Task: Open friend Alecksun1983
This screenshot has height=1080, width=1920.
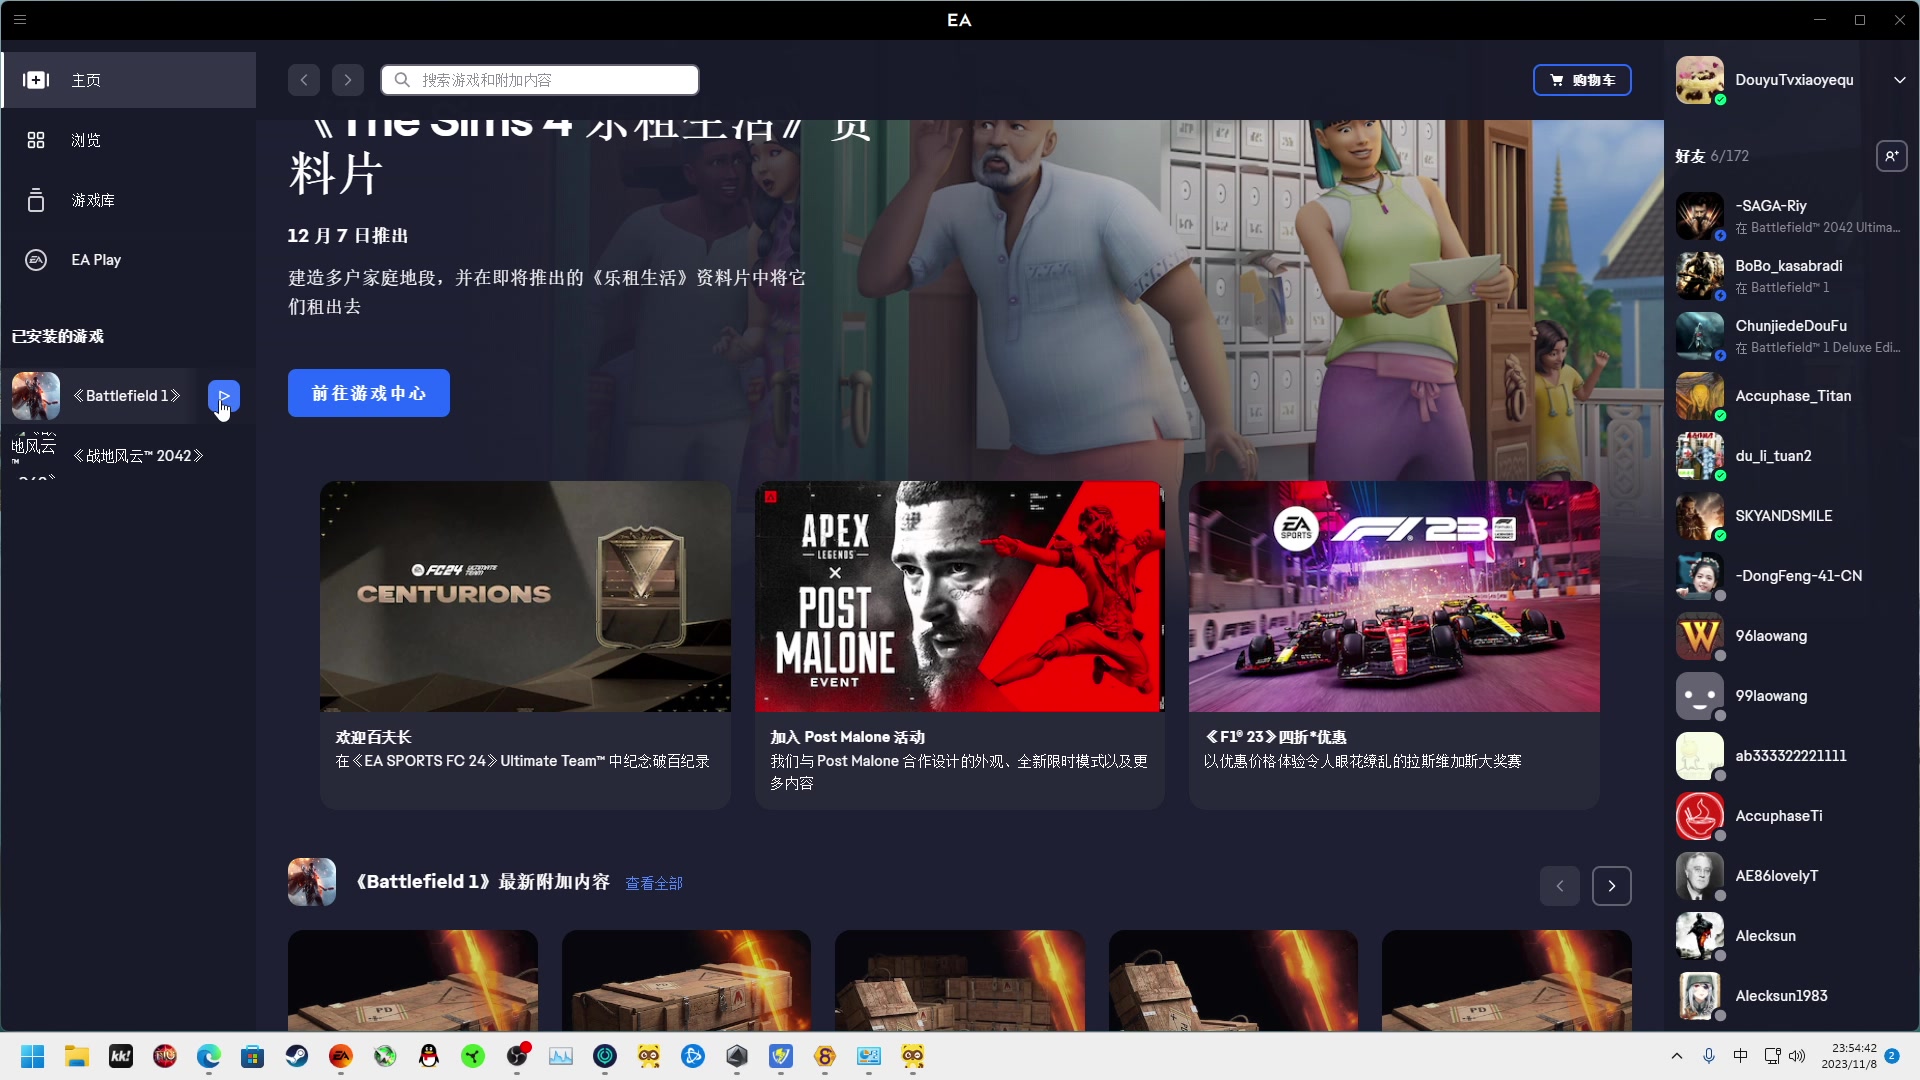Action: click(1791, 996)
